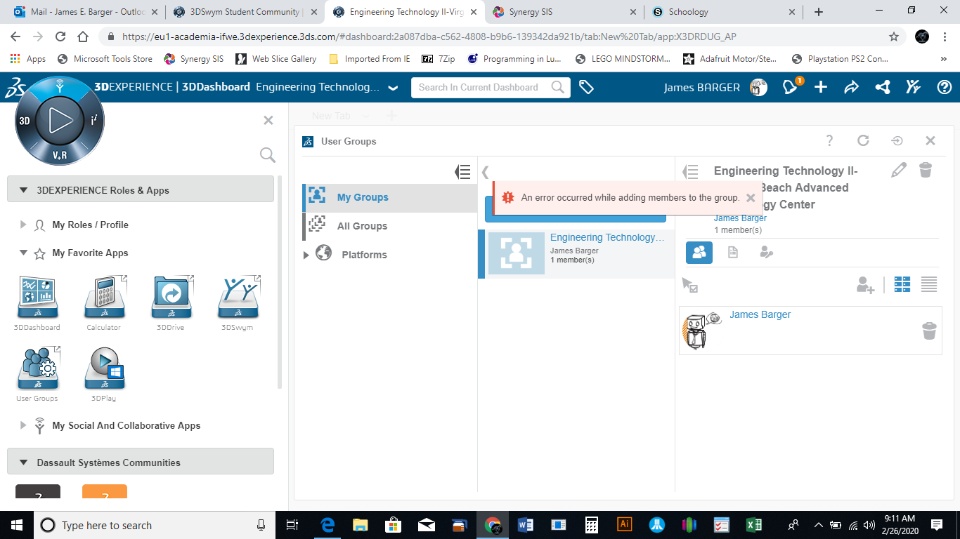Image resolution: width=960 pixels, height=539 pixels.
Task: Expand the Platforms tree item
Action: (306, 255)
